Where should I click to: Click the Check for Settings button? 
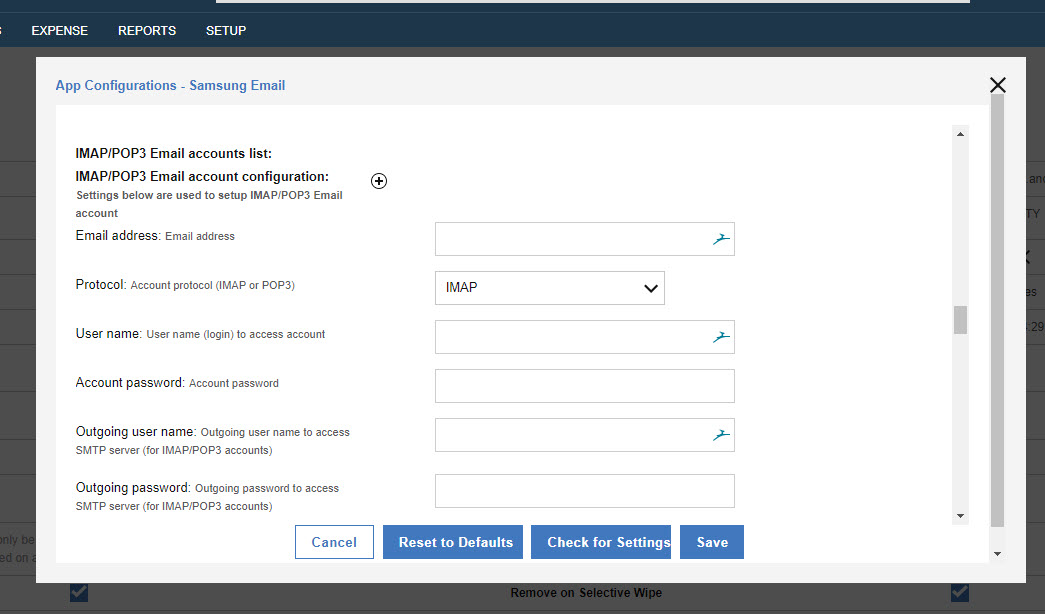601,541
